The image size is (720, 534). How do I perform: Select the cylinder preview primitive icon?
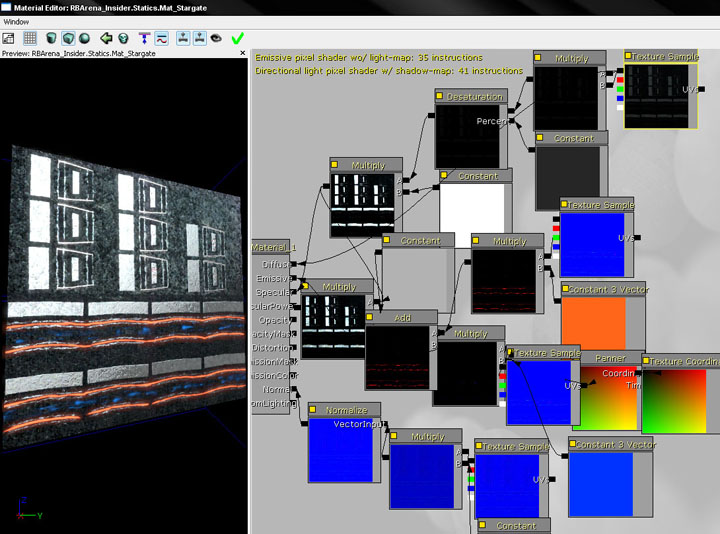pyautogui.click(x=51, y=38)
